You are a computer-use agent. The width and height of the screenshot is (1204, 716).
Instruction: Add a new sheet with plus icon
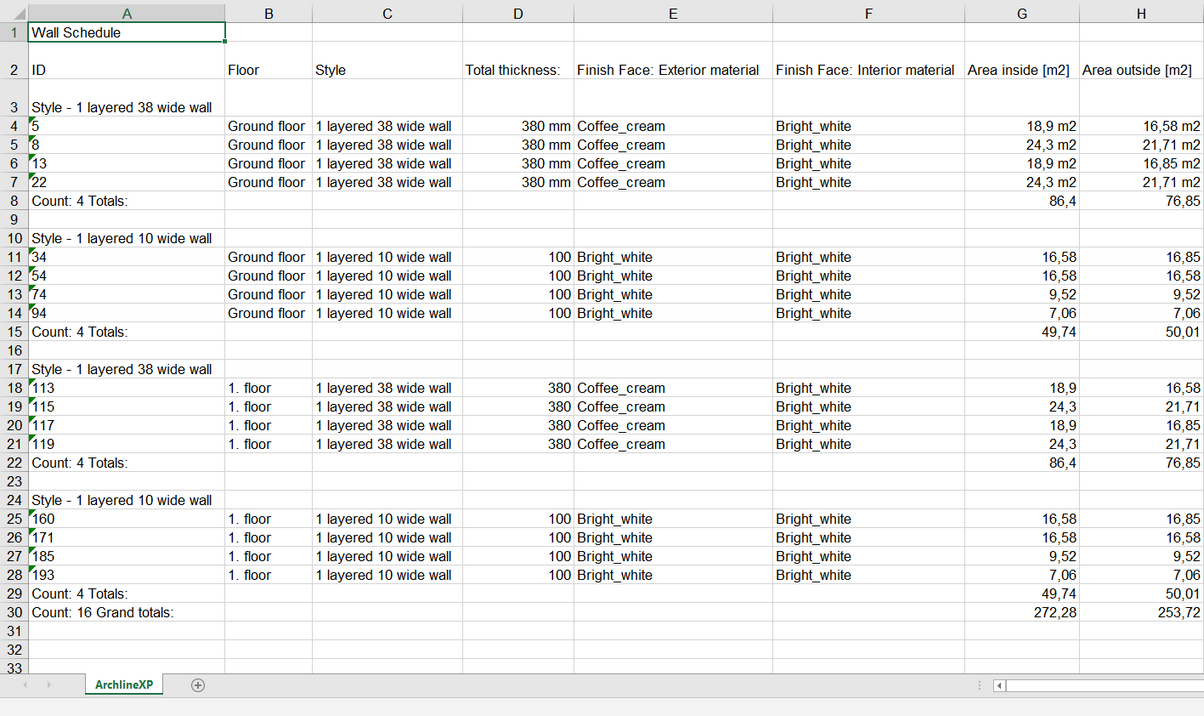pyautogui.click(x=198, y=685)
